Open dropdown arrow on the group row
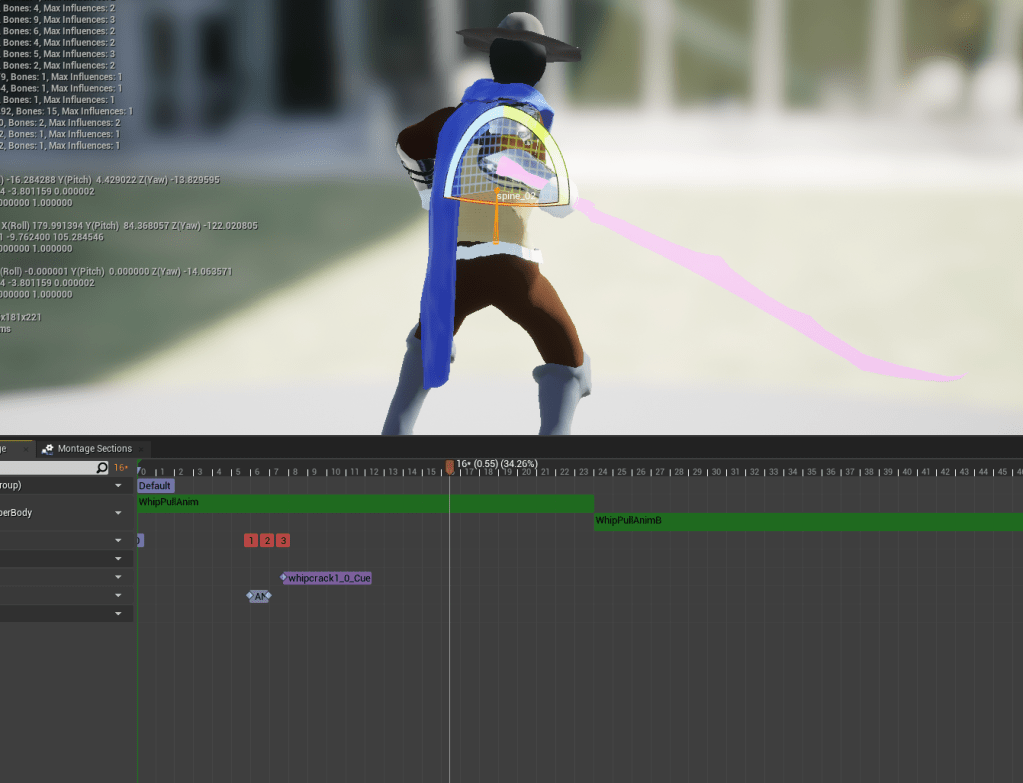The height and width of the screenshot is (783, 1023). click(119, 486)
